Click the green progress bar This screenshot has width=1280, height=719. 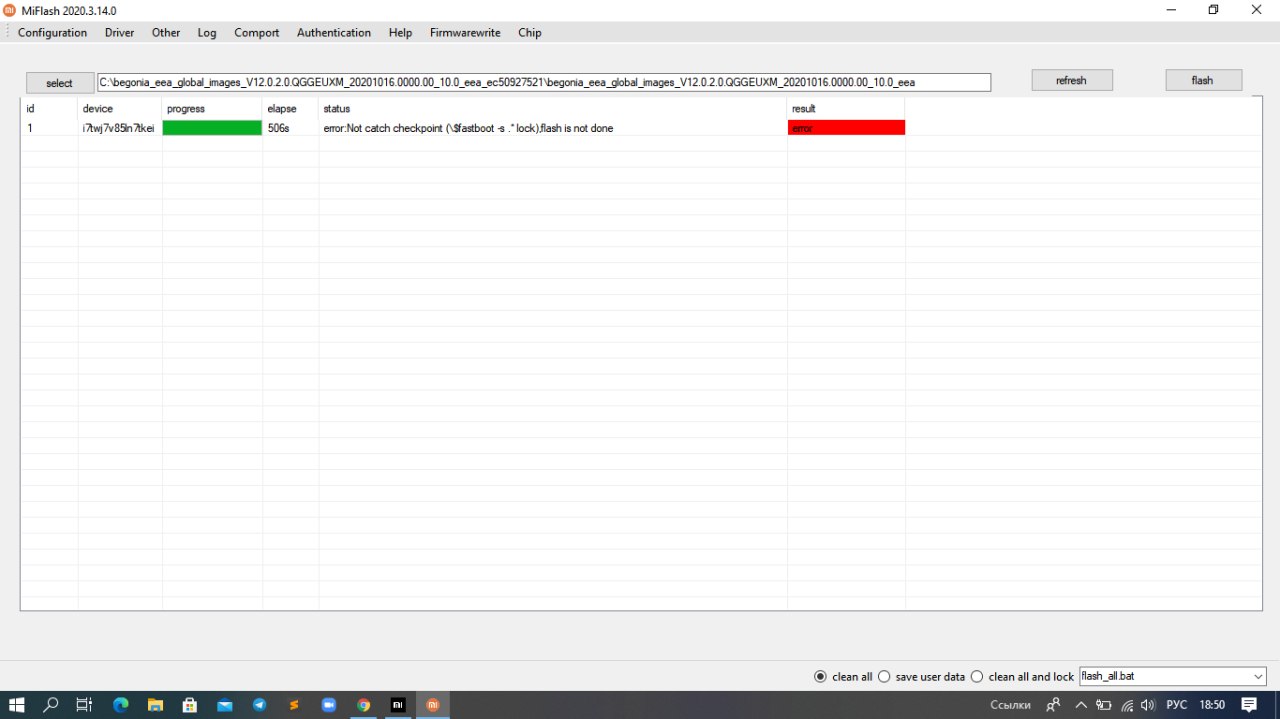click(212, 128)
